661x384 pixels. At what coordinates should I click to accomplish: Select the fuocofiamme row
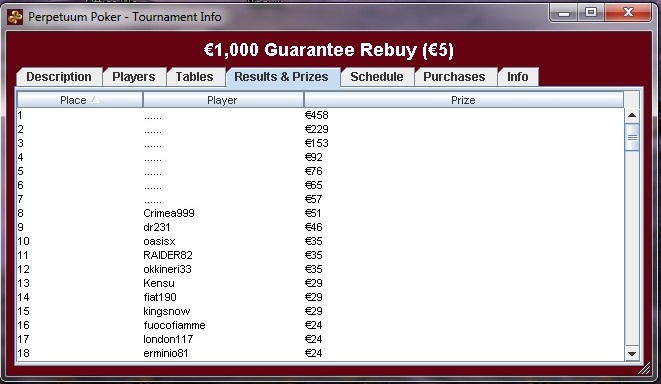320,325
